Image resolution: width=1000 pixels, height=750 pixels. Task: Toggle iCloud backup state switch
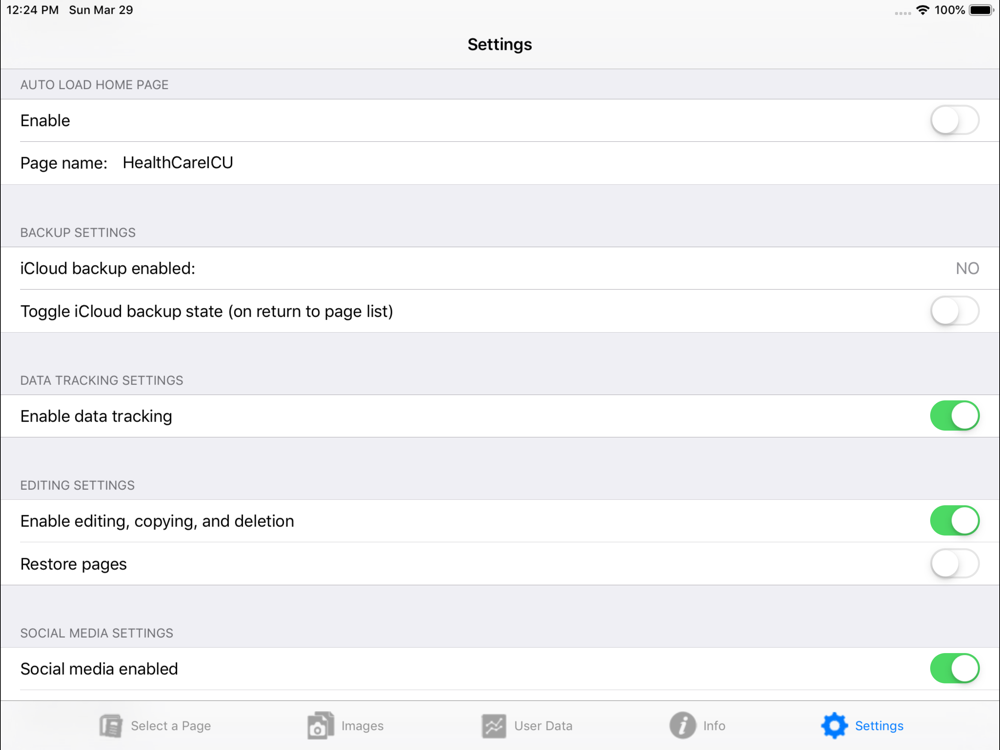(x=955, y=311)
